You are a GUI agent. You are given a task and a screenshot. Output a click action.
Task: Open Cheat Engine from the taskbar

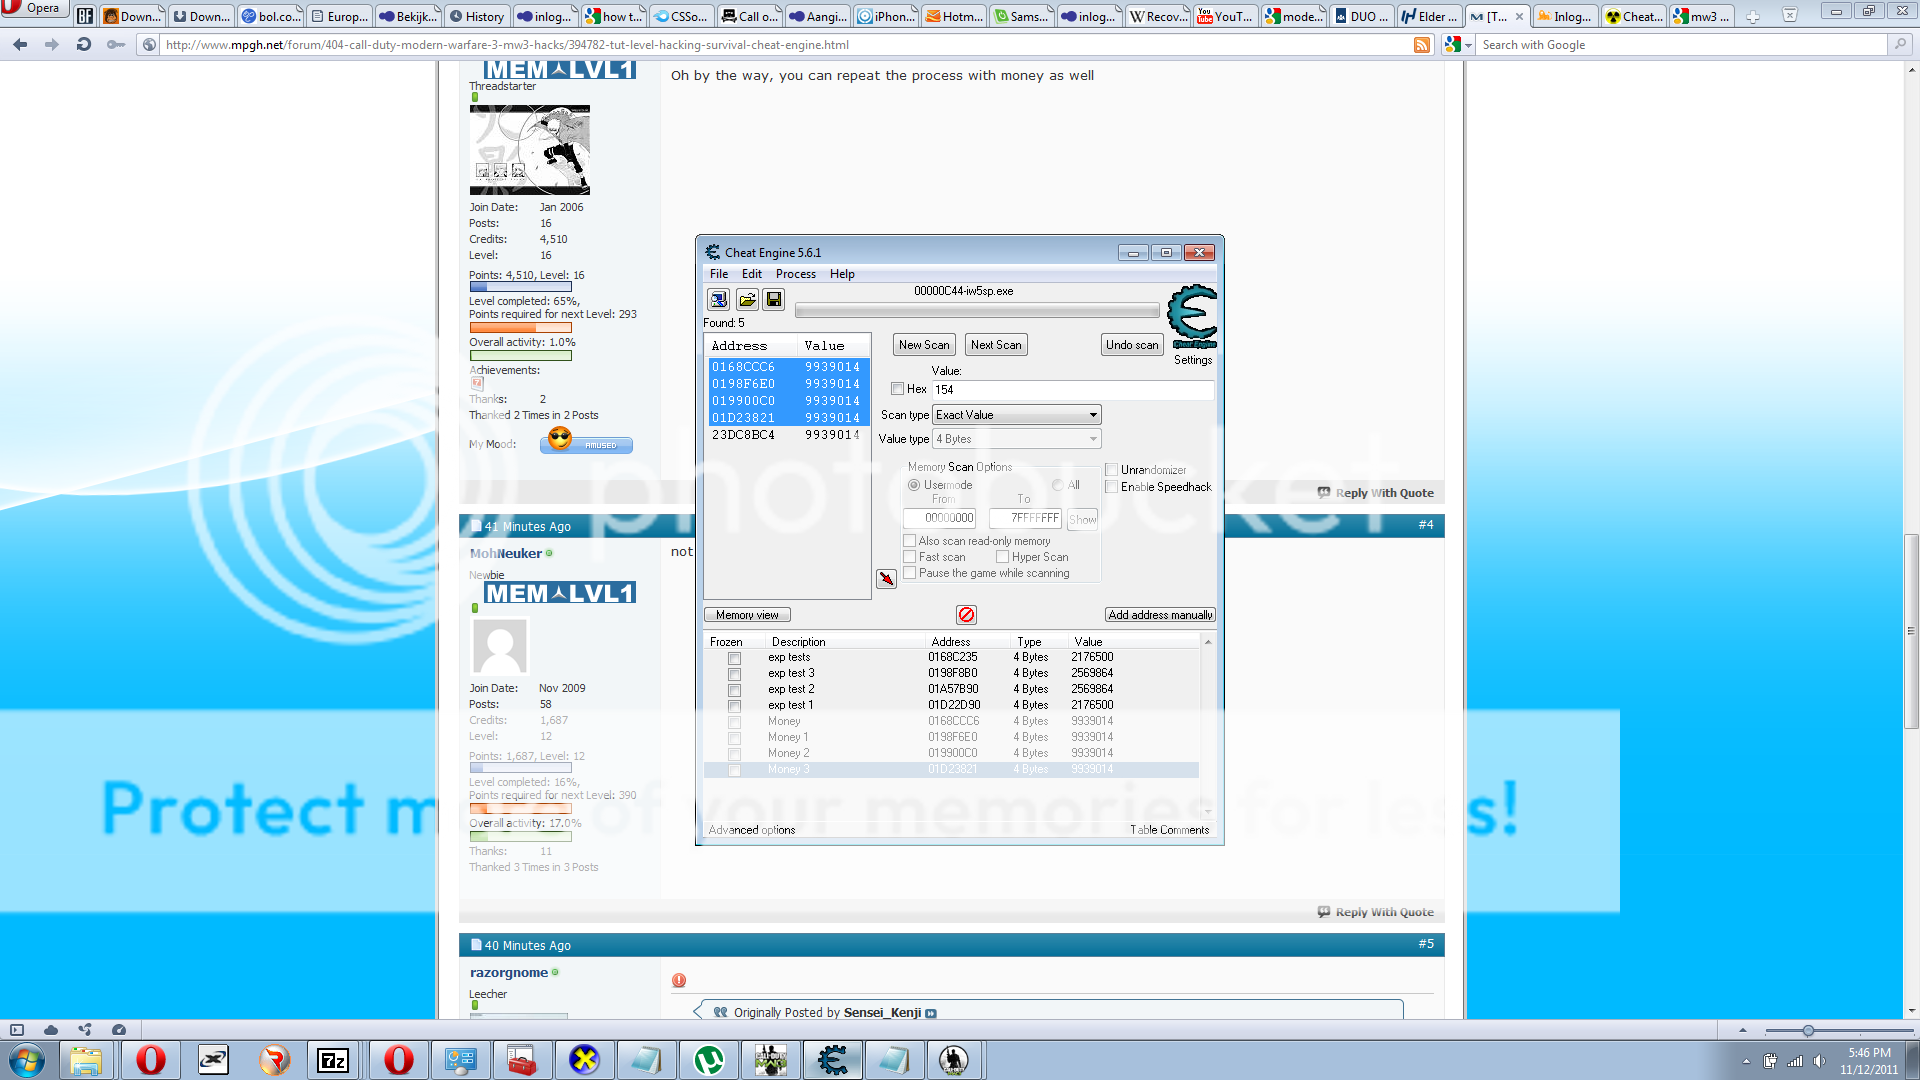click(x=832, y=1060)
